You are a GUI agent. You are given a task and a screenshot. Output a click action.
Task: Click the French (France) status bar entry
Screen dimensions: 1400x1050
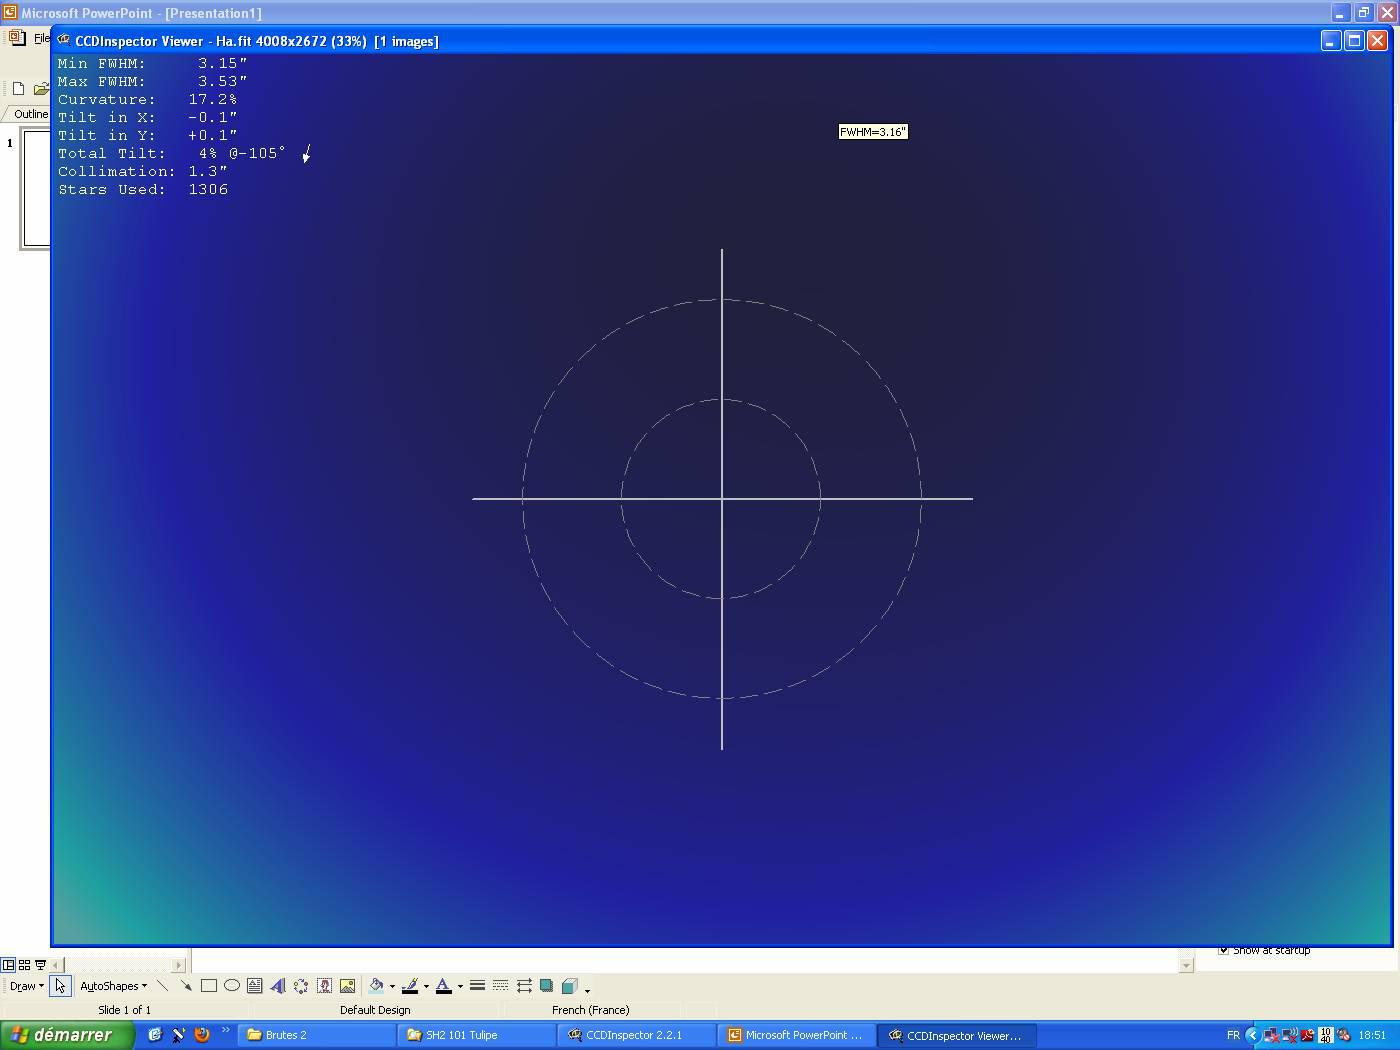(x=590, y=1010)
